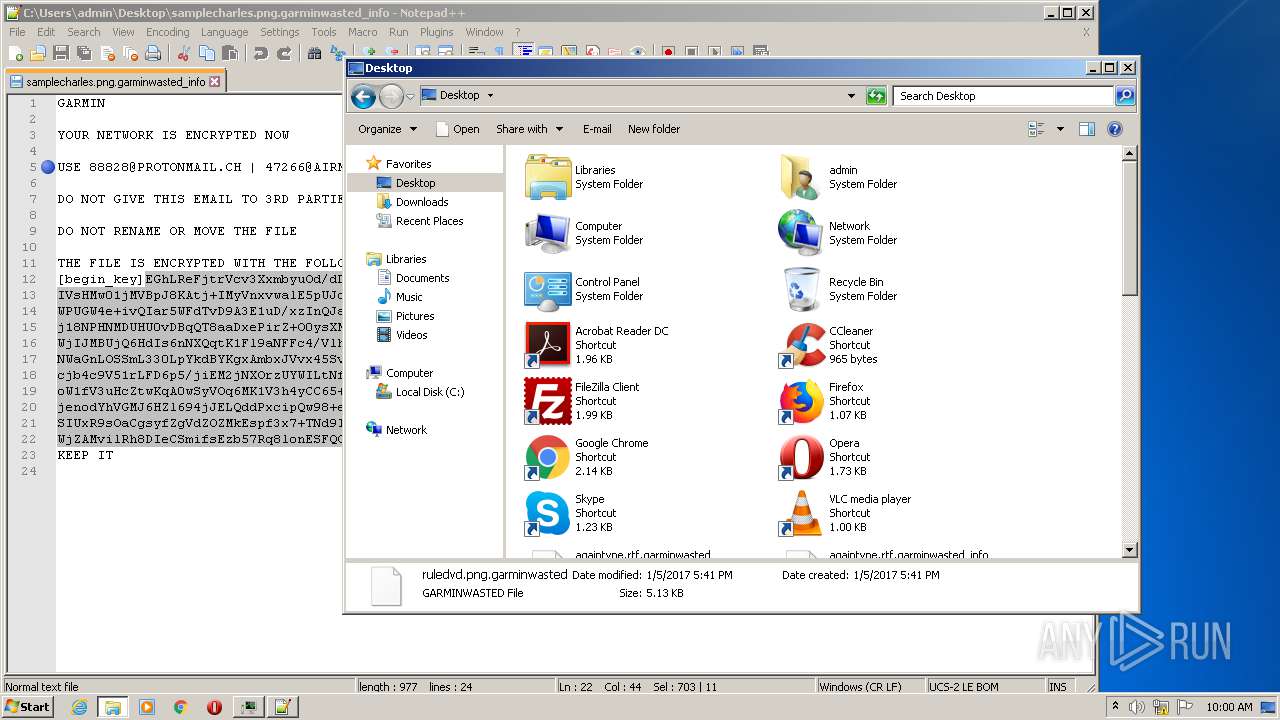Screen dimensions: 1280x720
Task: Select the Acrobat Reader DC shortcut
Action: (548, 345)
